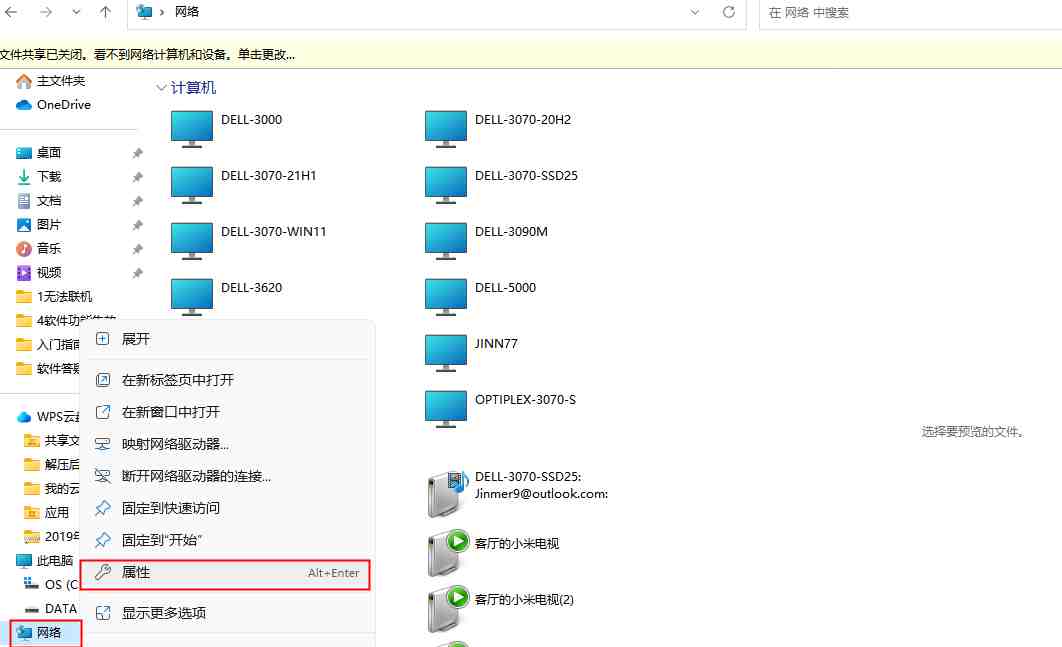Select the DELL-3000 computer icon
The image size is (1062, 647).
pyautogui.click(x=192, y=129)
